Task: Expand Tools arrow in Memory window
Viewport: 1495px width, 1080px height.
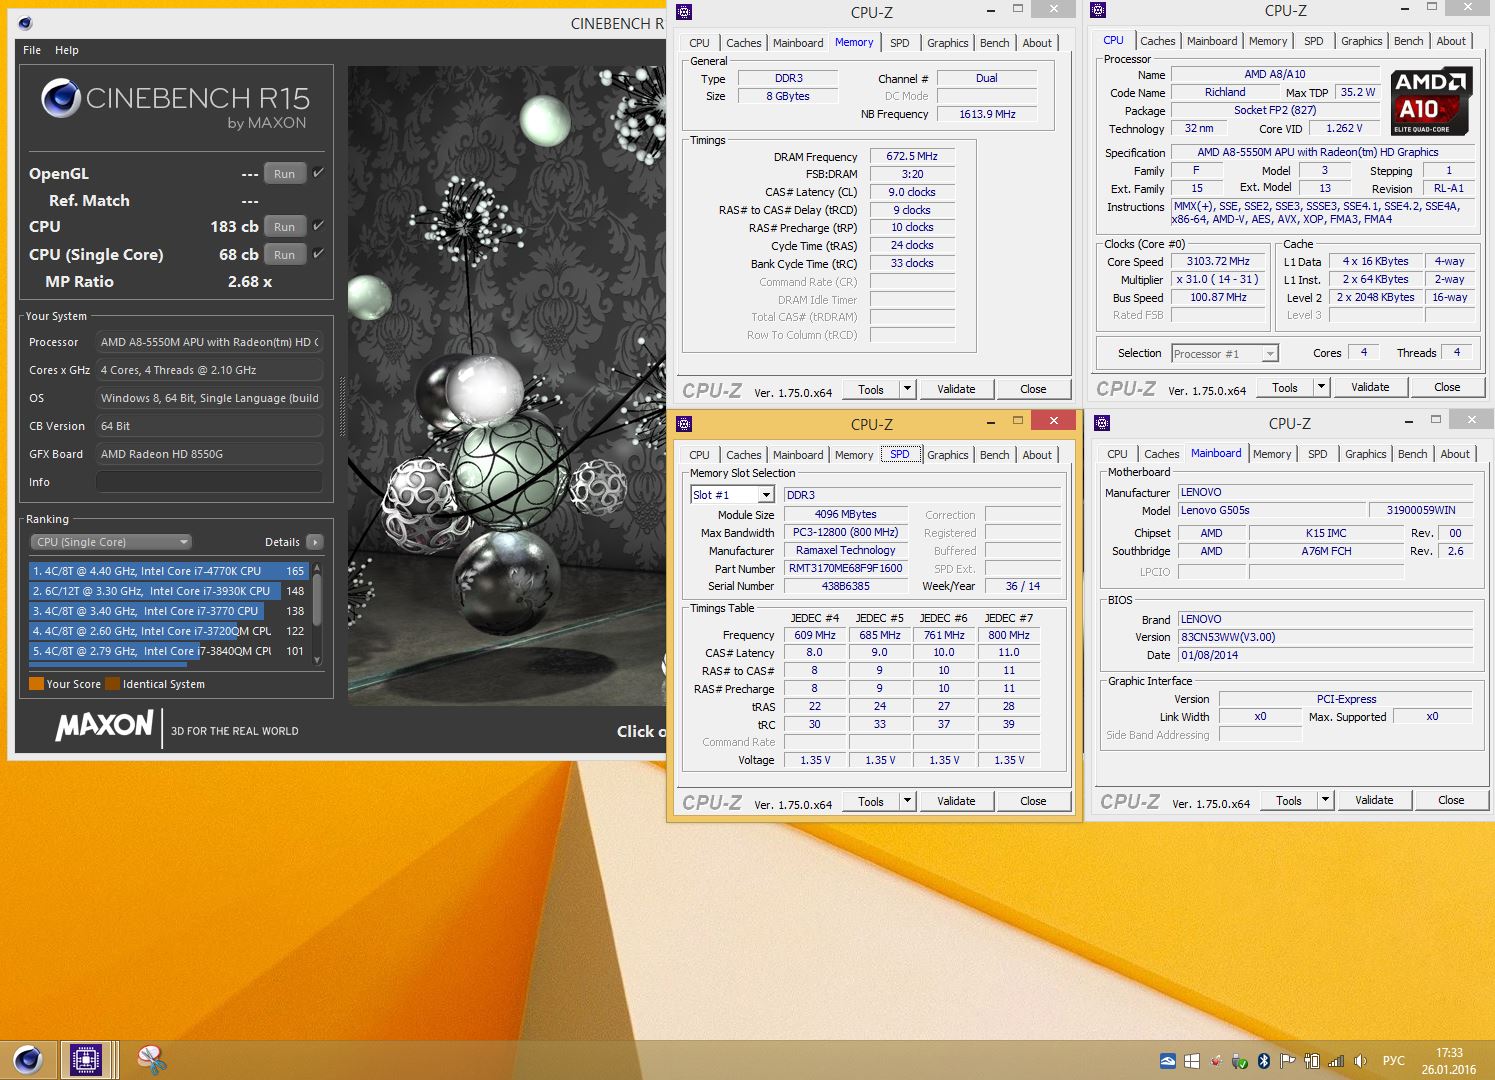Action: pos(907,389)
